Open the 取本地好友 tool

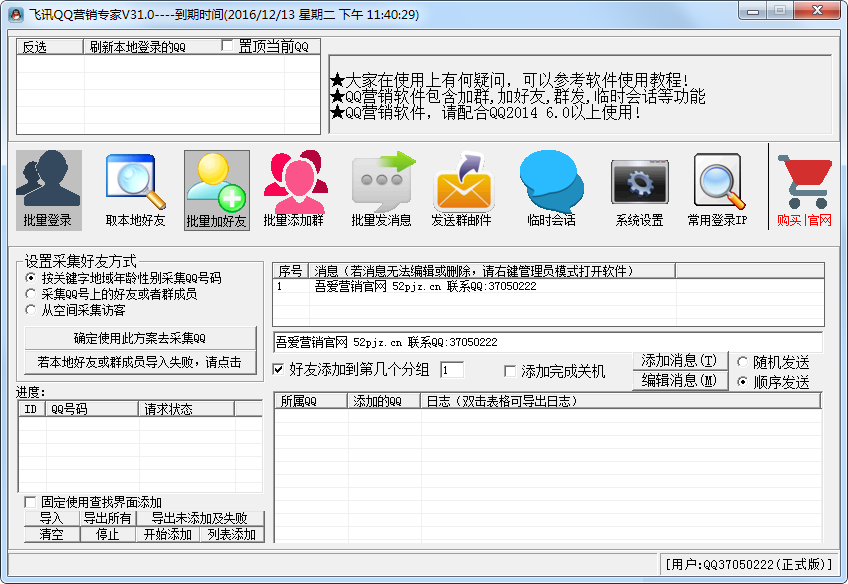135,189
